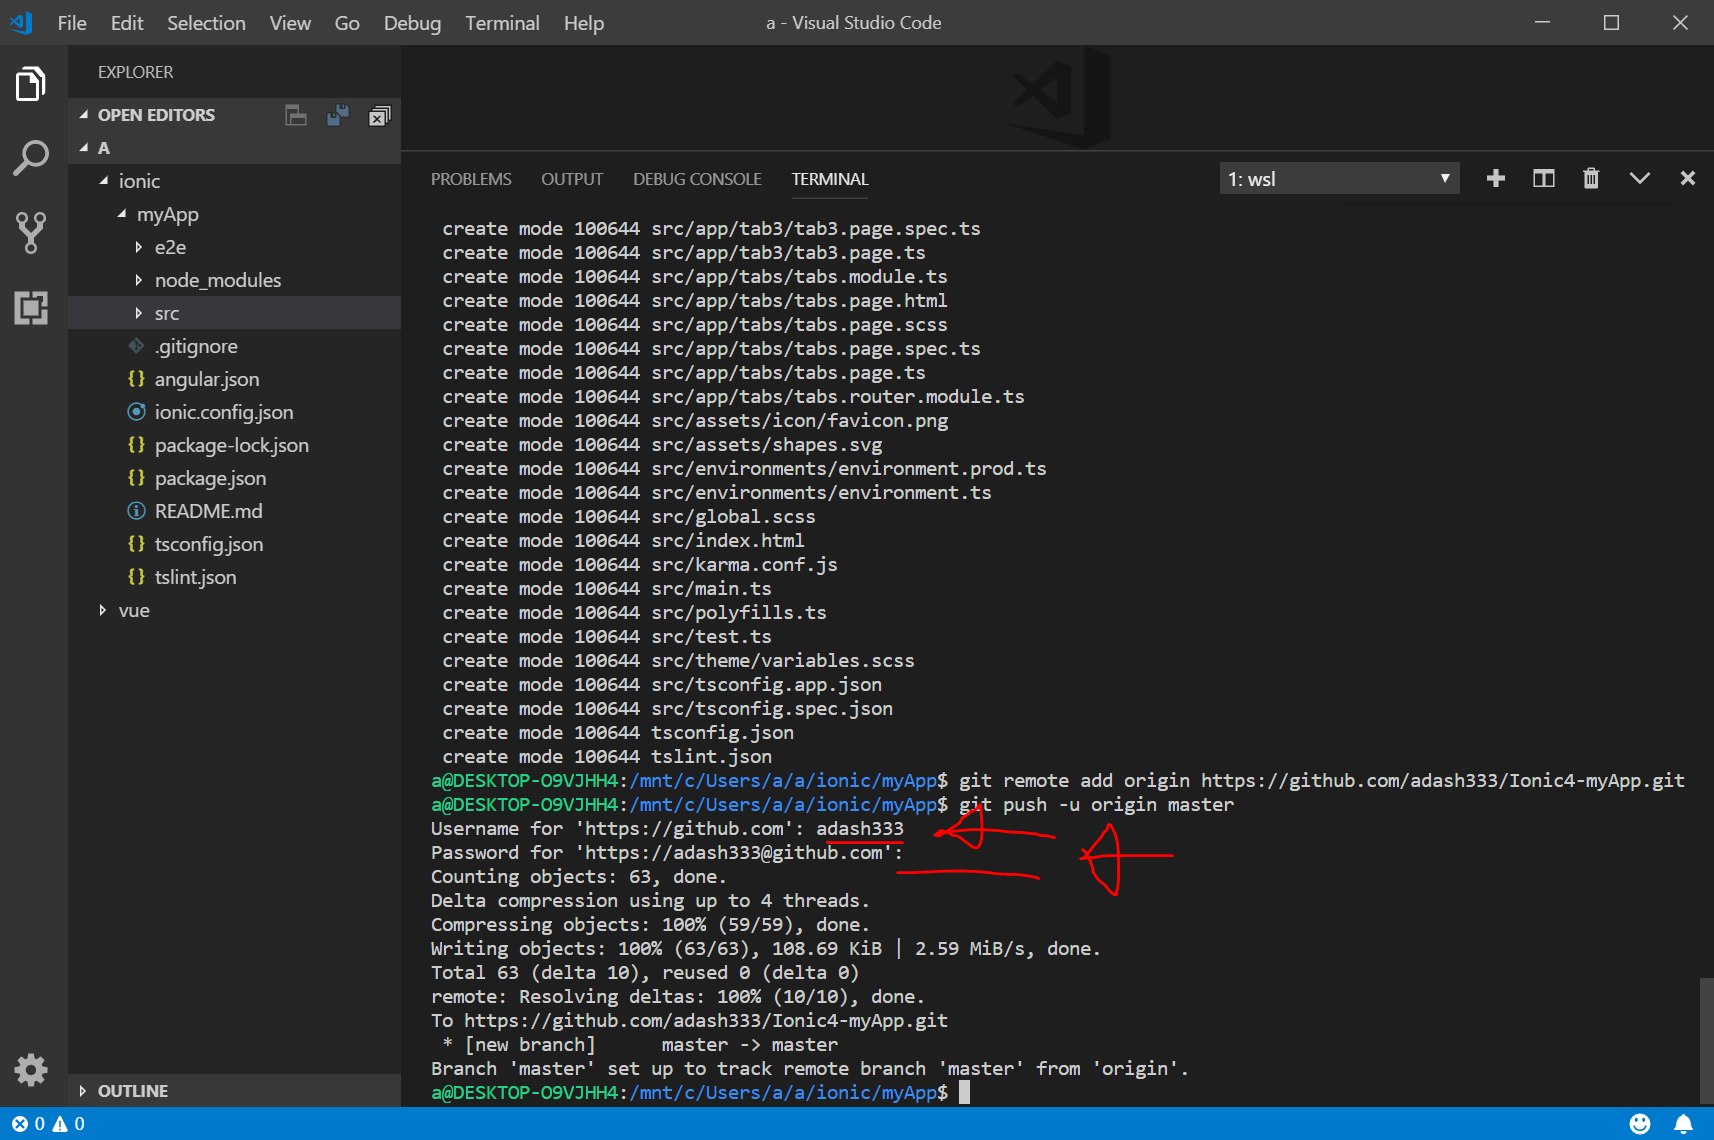Open the Explorer view in activity bar

click(x=31, y=85)
